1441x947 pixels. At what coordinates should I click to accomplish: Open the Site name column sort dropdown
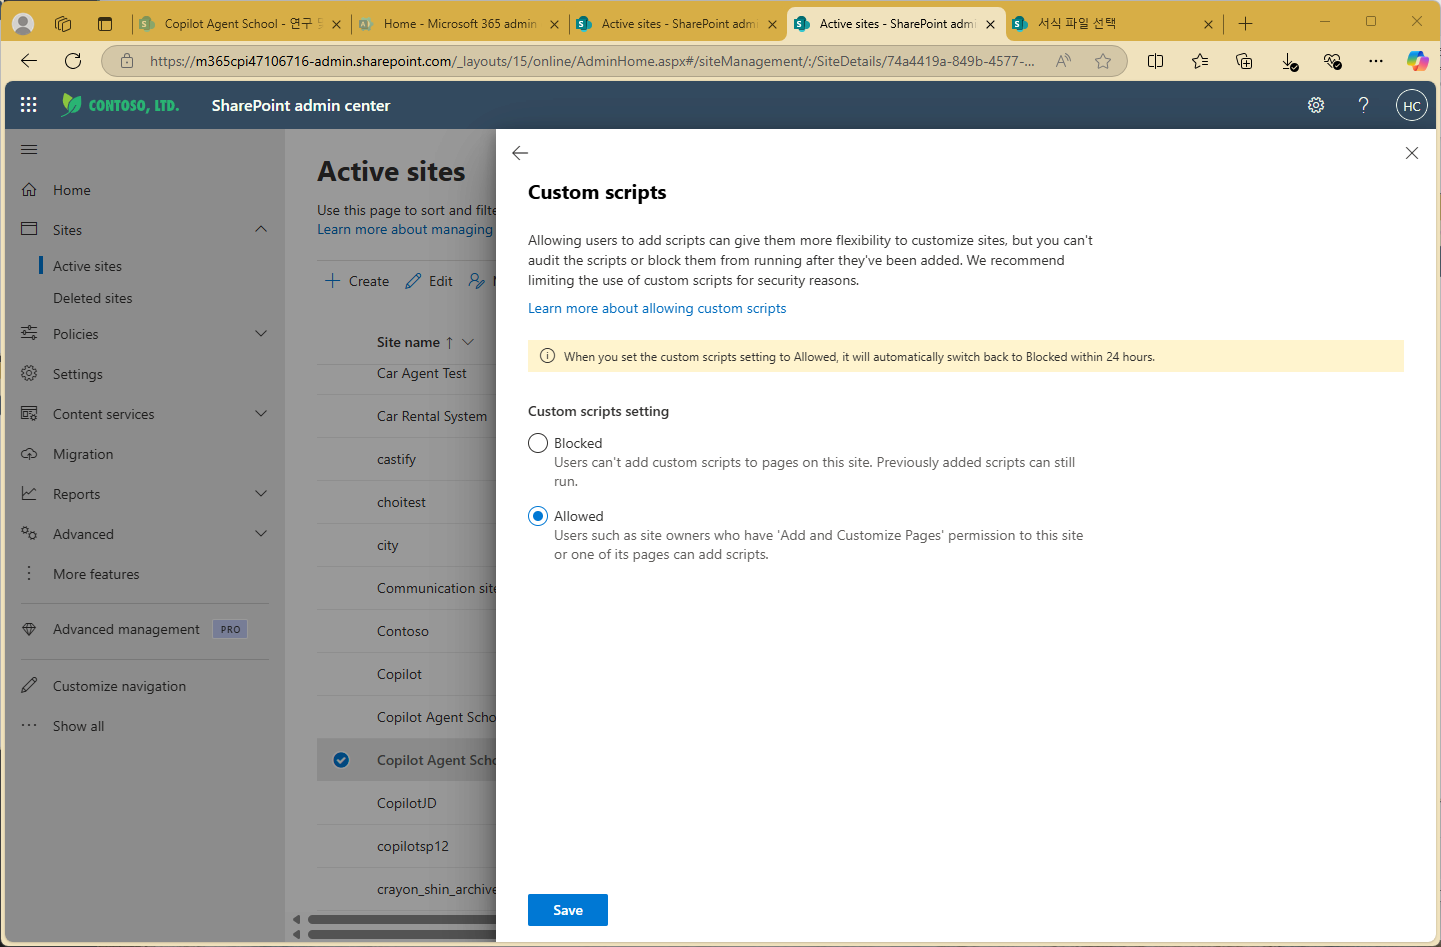(468, 342)
